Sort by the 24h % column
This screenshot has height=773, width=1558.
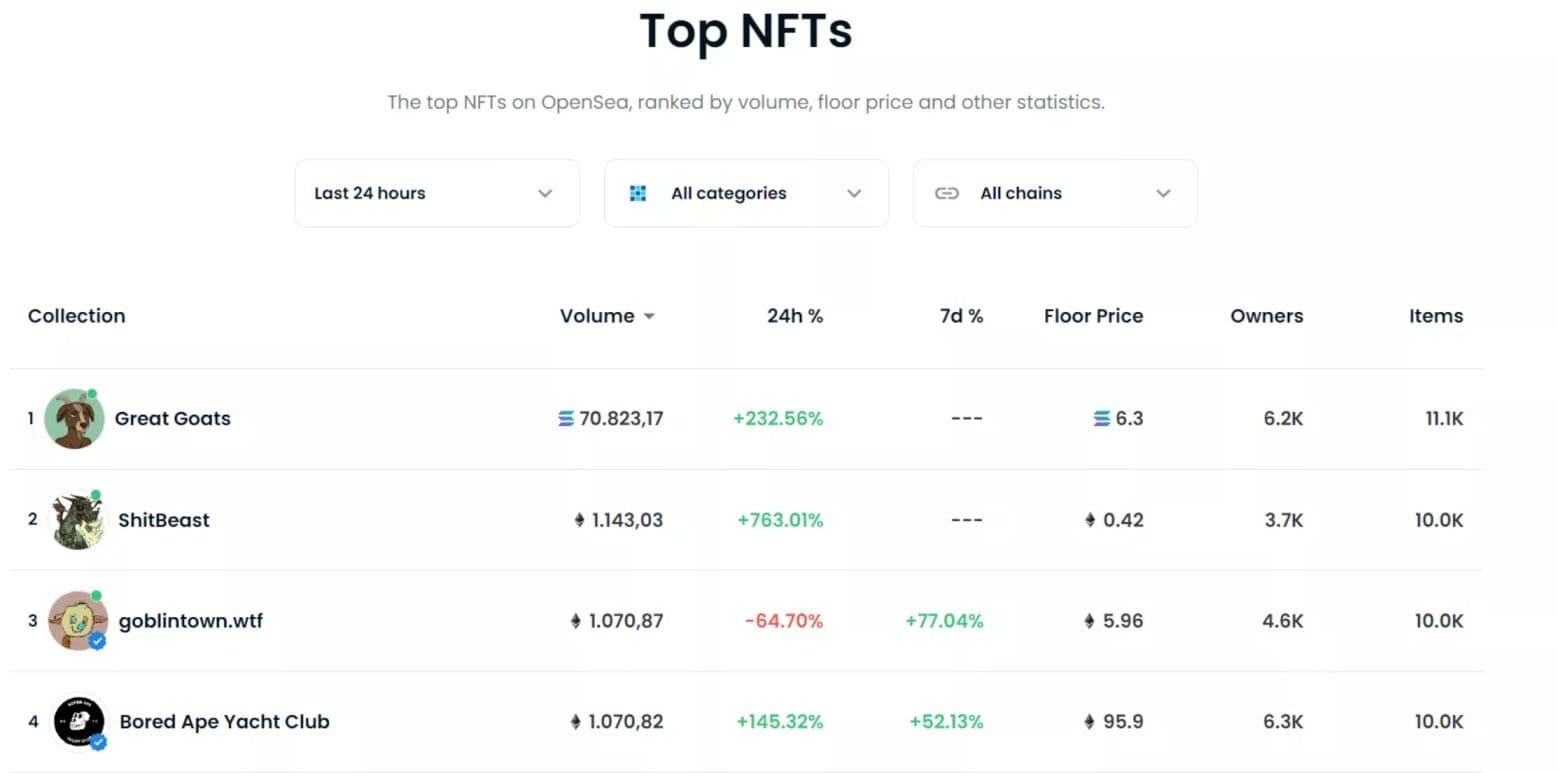pos(795,316)
